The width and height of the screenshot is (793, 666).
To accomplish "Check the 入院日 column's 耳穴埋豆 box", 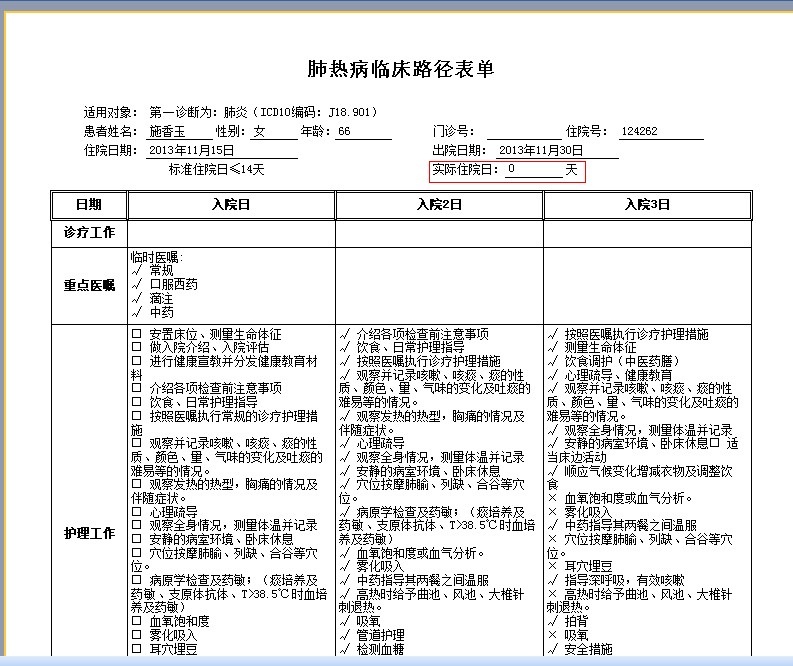I will coord(137,648).
